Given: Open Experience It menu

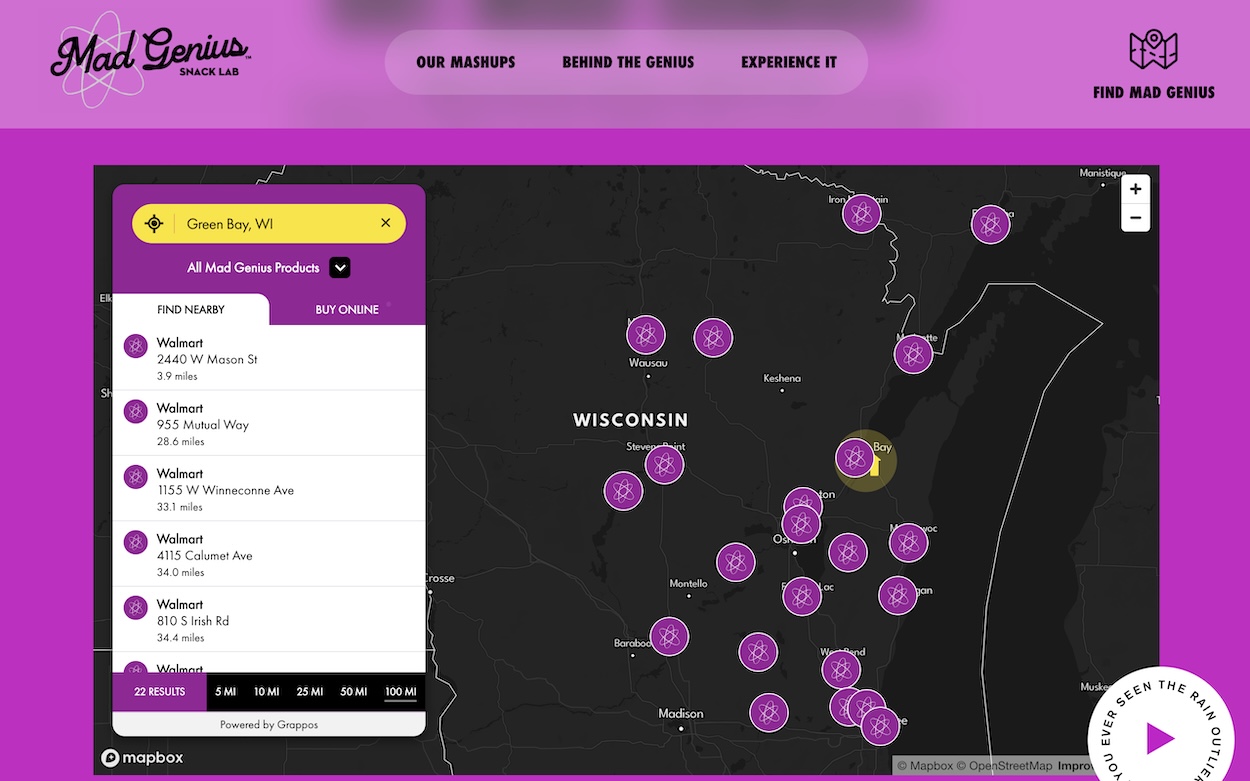Looking at the screenshot, I should 789,62.
